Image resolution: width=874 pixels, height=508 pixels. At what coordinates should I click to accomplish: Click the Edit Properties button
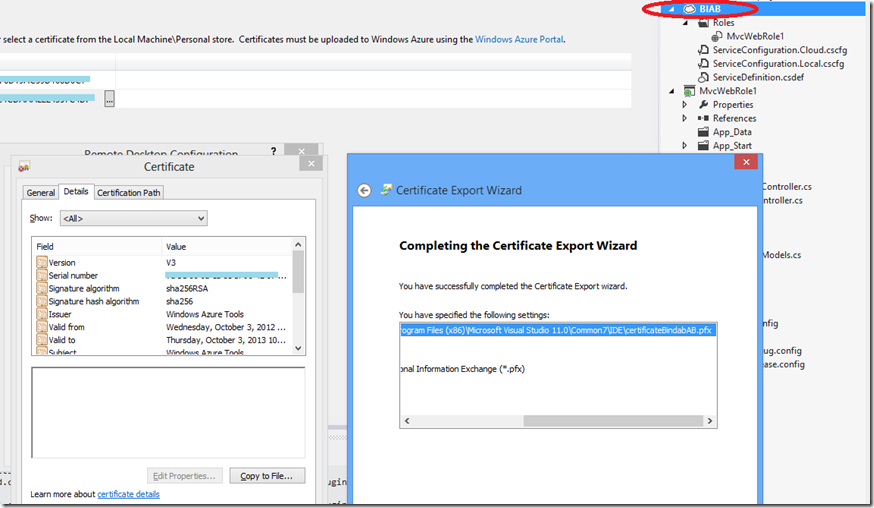click(184, 476)
